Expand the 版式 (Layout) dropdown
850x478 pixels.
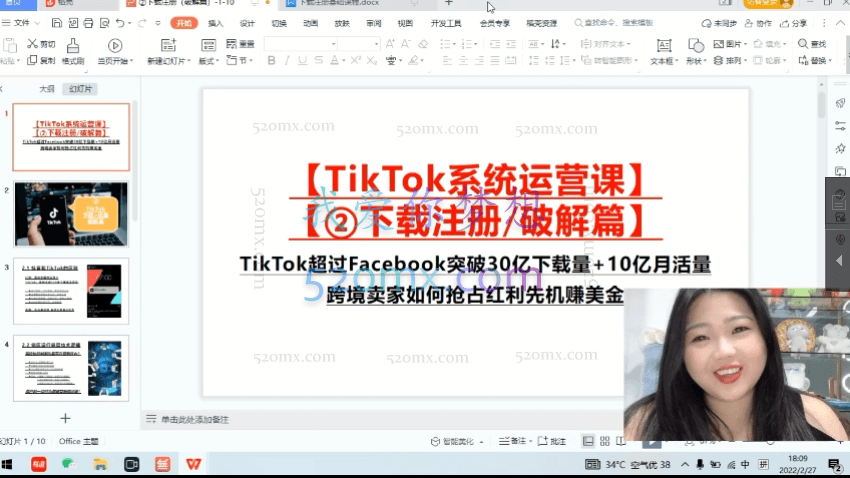(x=217, y=61)
